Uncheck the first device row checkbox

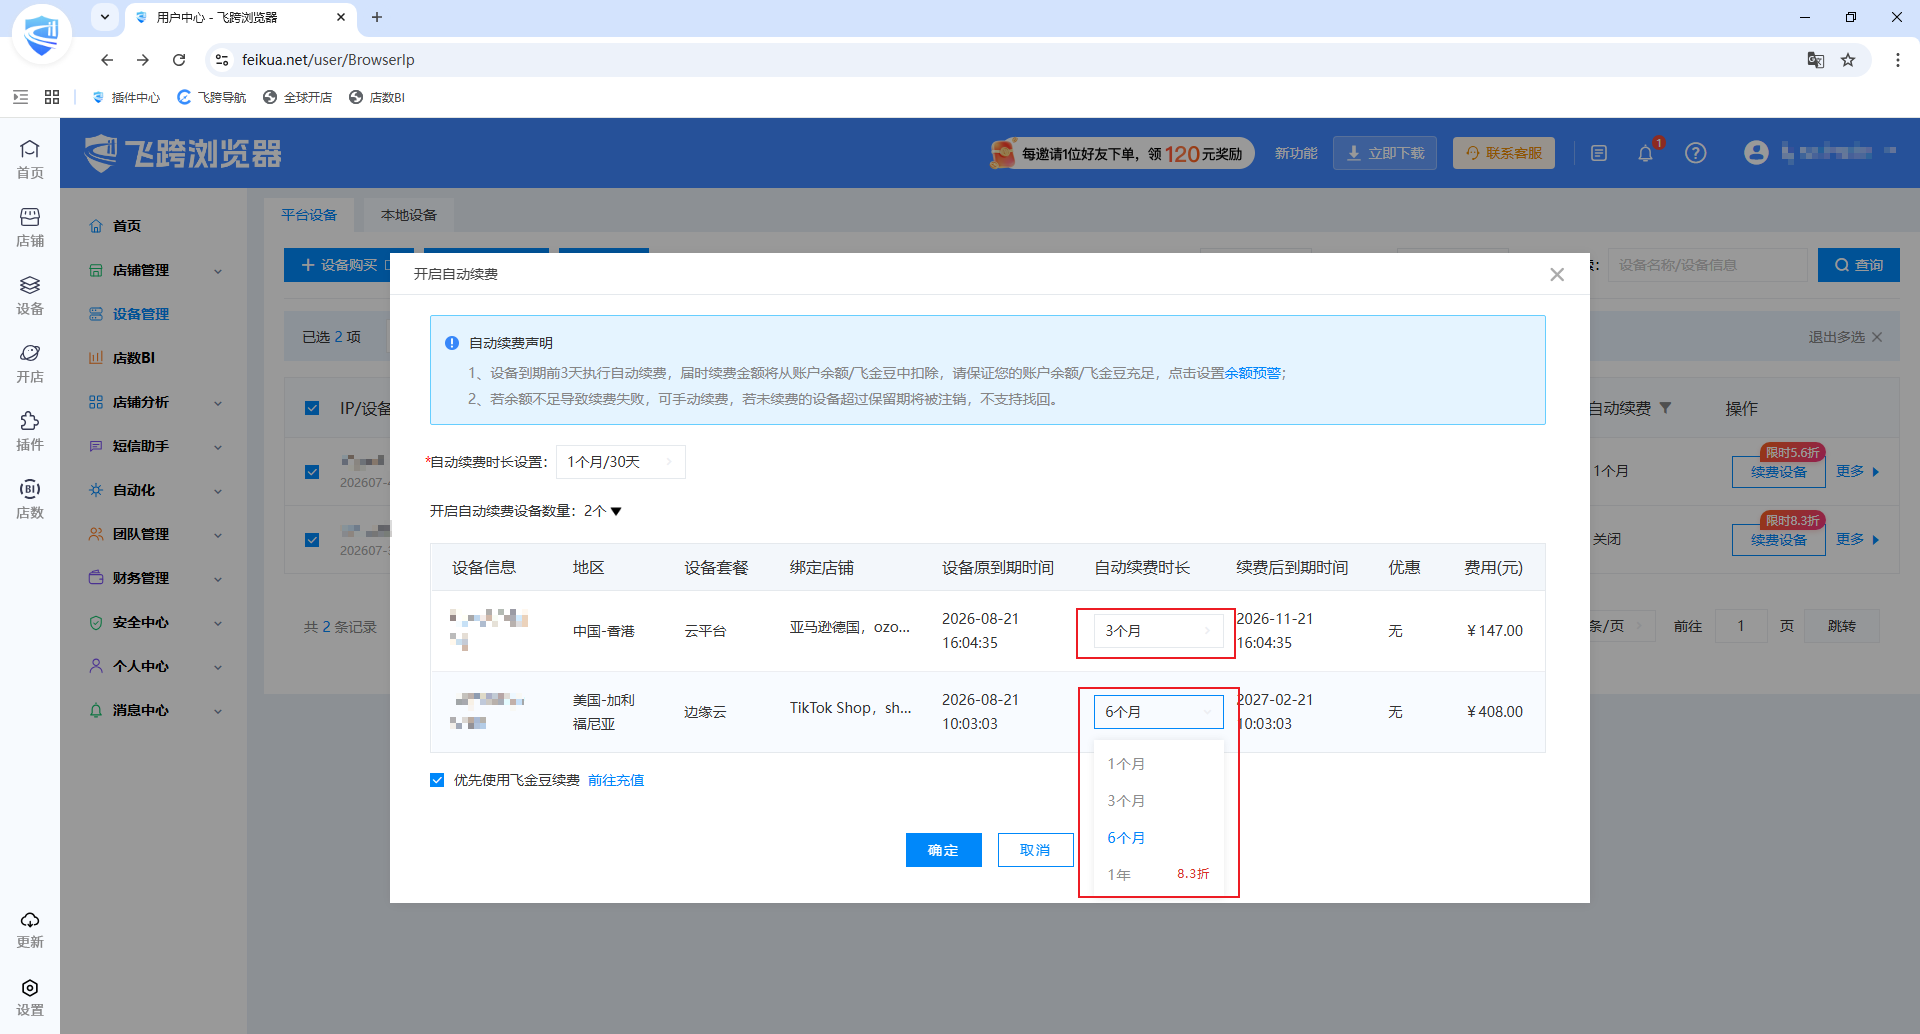[312, 472]
